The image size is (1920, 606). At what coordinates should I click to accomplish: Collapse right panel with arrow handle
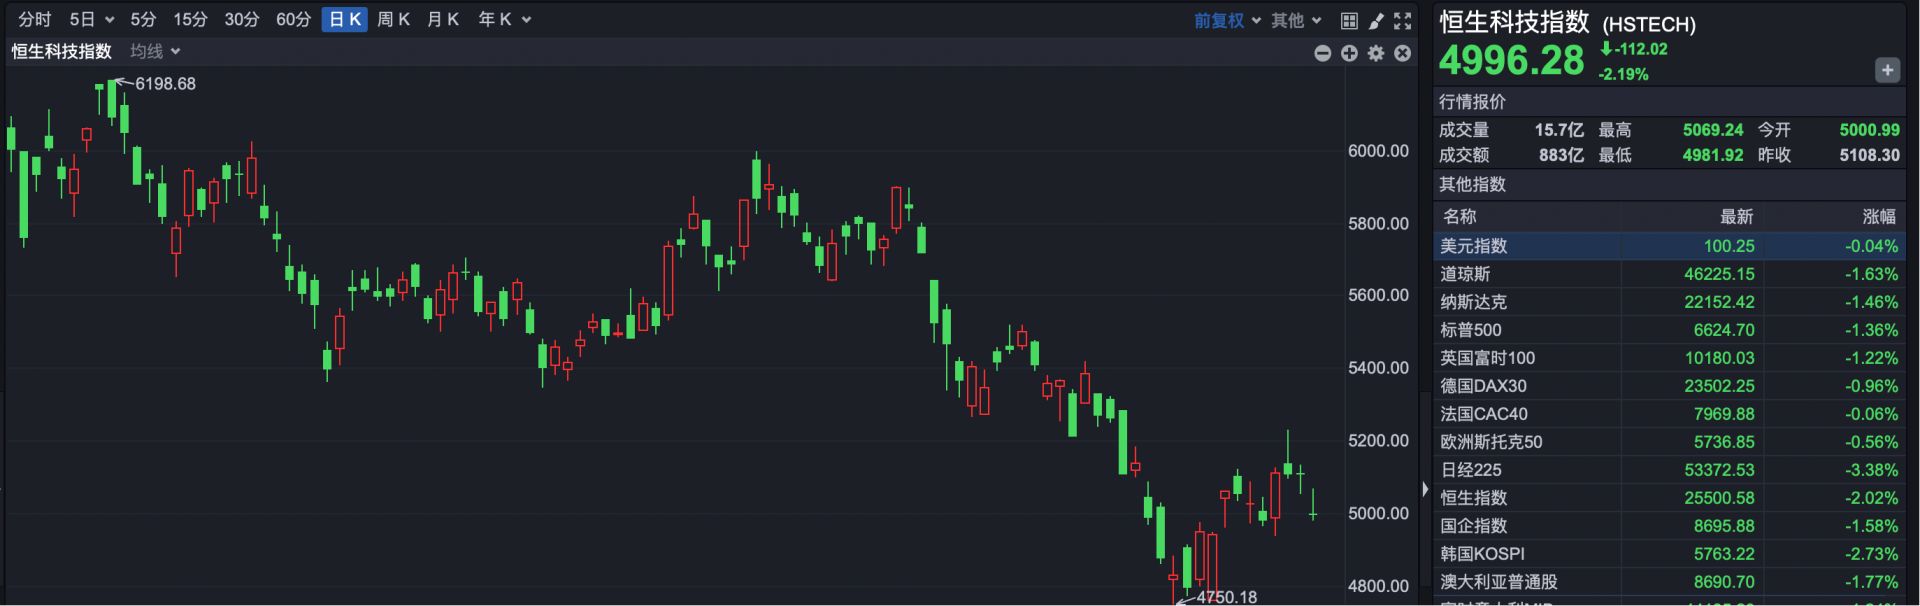pyautogui.click(x=1425, y=489)
